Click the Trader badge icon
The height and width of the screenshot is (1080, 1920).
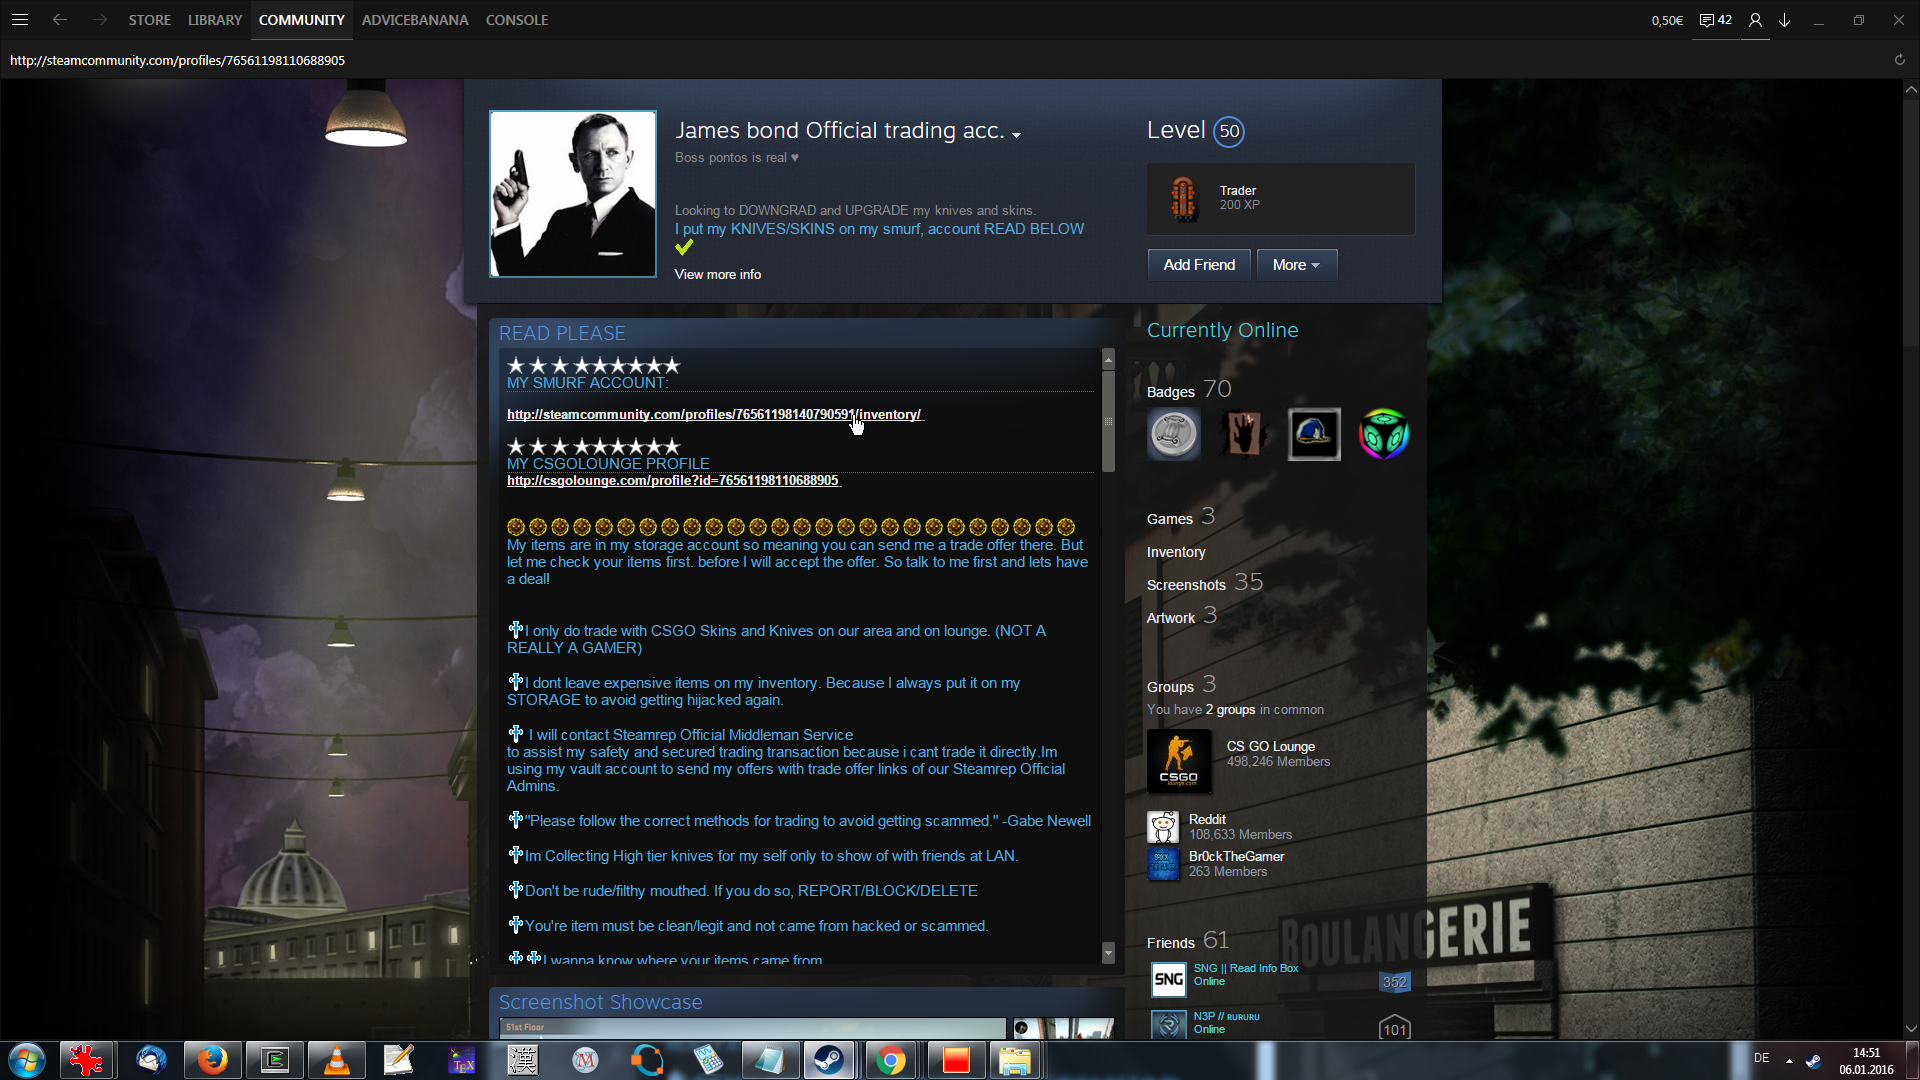pos(1183,198)
